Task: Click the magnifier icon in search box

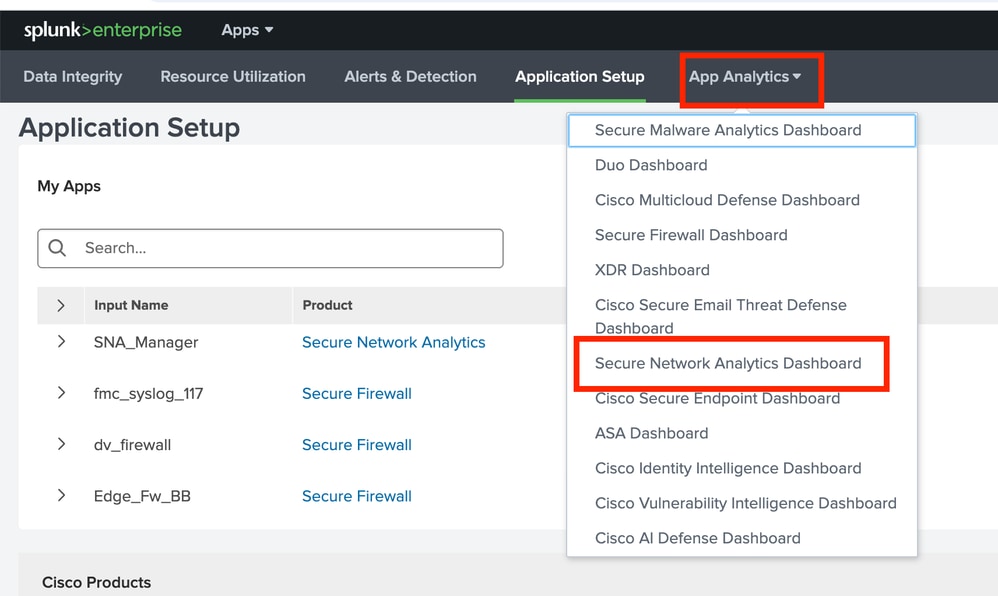Action: click(x=57, y=248)
